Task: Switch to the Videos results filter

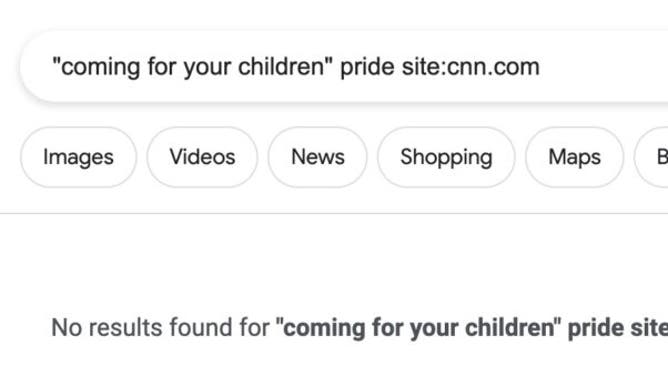Action: pos(202,157)
